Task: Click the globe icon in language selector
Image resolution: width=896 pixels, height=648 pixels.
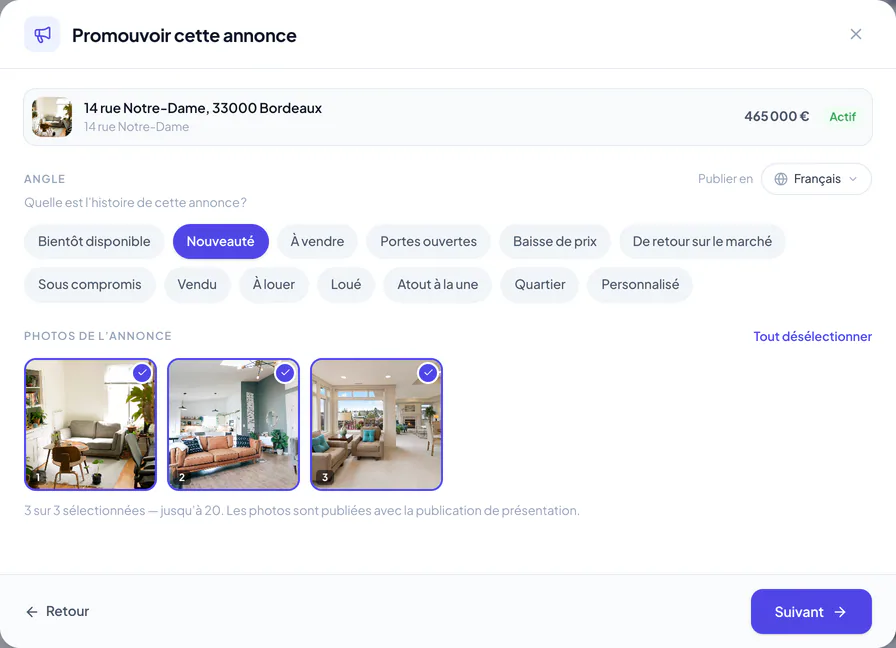Action: pyautogui.click(x=781, y=179)
